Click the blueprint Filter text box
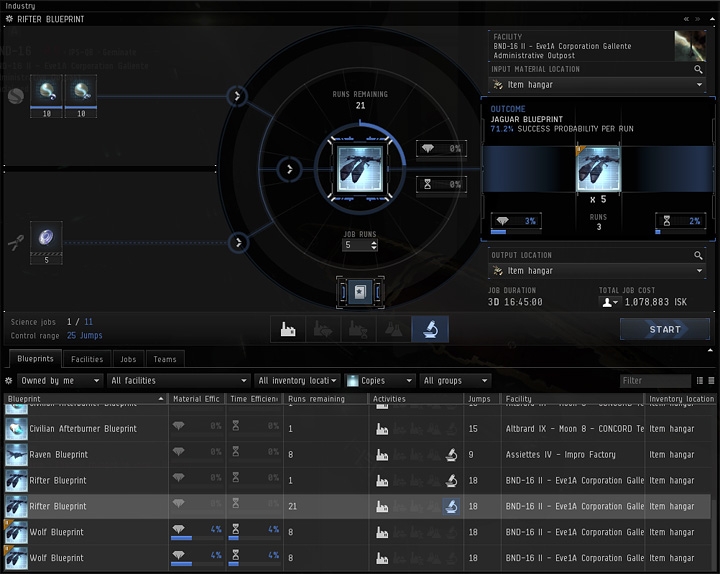The height and width of the screenshot is (574, 720). pyautogui.click(x=655, y=381)
